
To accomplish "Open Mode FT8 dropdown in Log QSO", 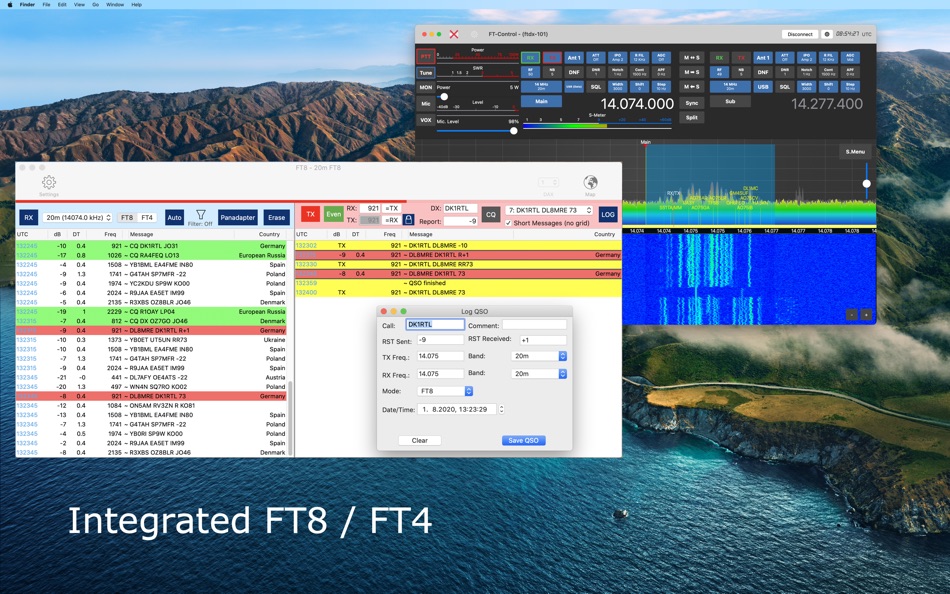I will coord(445,392).
